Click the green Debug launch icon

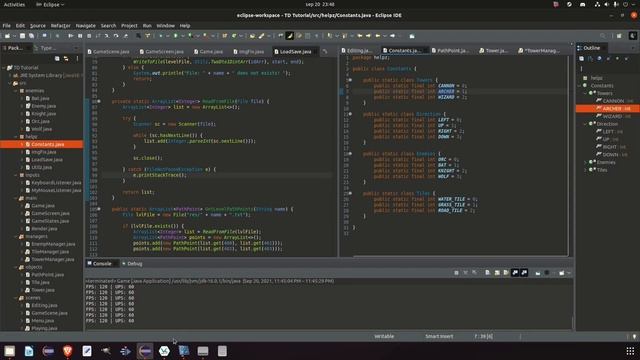pyautogui.click(x=160, y=36)
